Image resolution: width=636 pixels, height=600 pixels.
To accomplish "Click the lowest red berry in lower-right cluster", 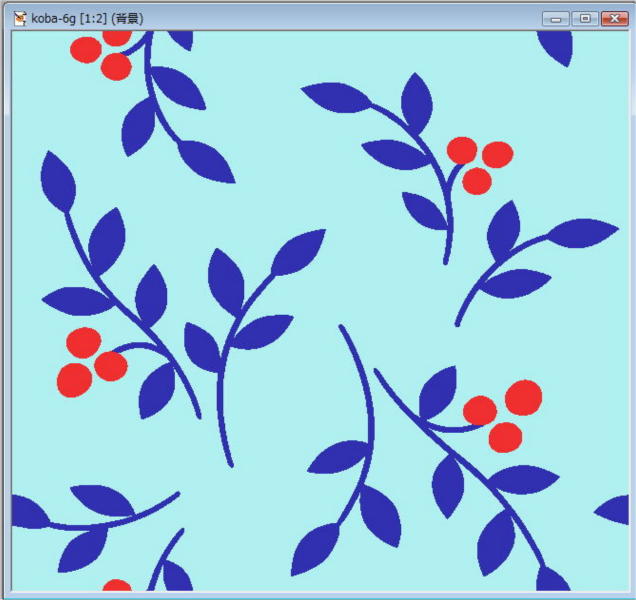I will pyautogui.click(x=505, y=437).
